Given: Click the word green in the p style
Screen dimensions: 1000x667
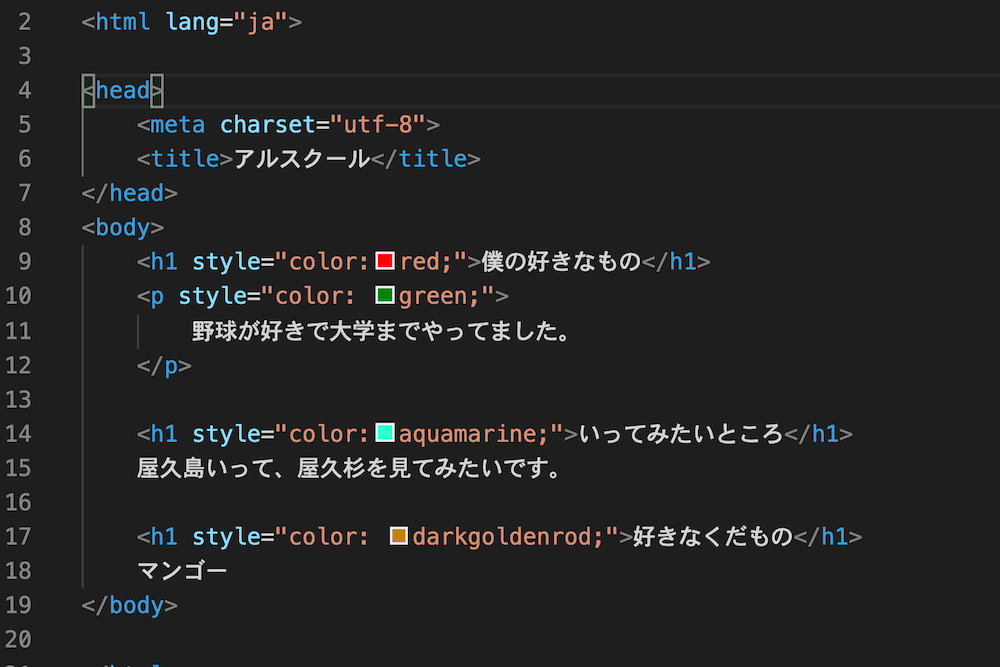Looking at the screenshot, I should tap(432, 296).
